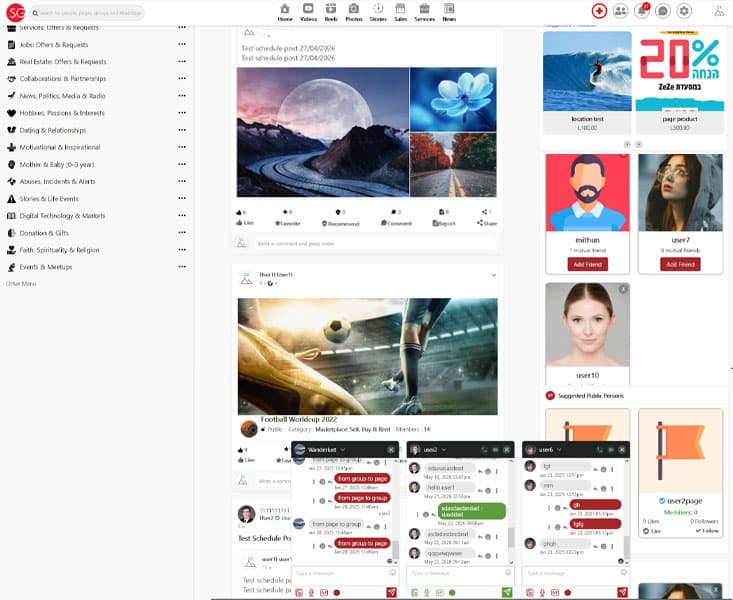The image size is (733, 600).
Task: Start voice call in user6 chat
Action: coord(600,450)
